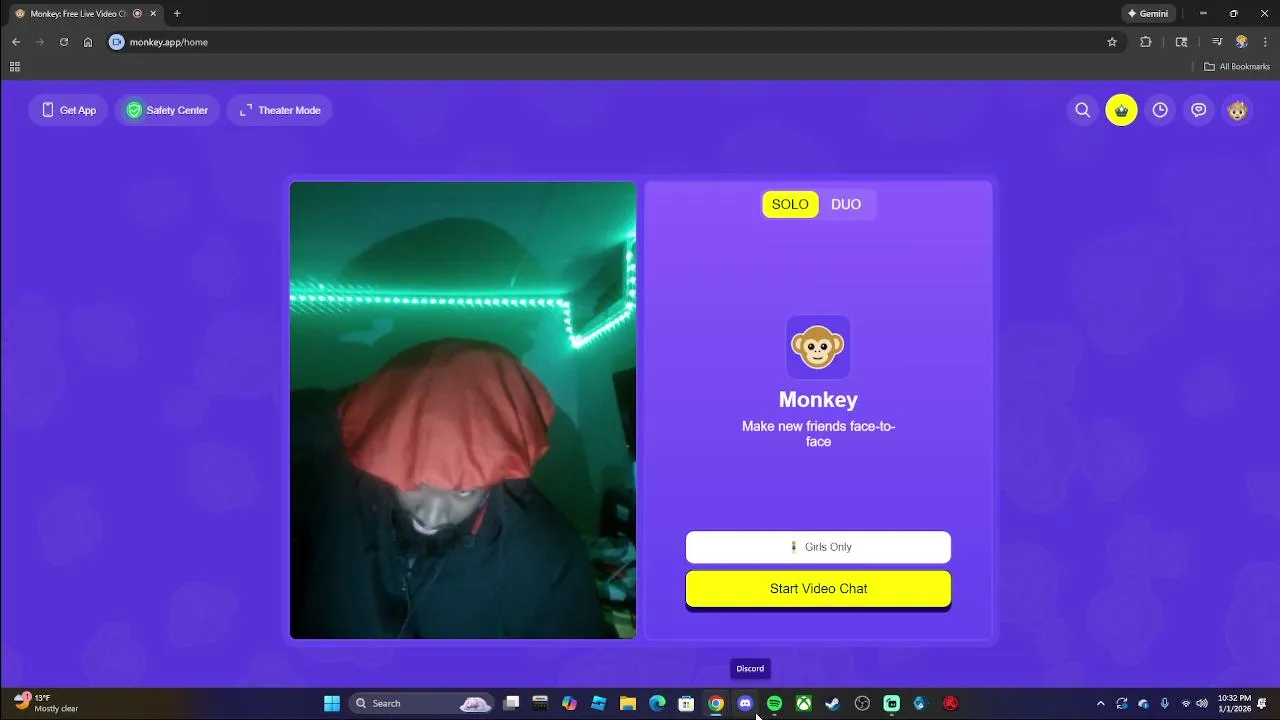Click the webcam preview video
Viewport: 1280px width, 720px height.
pyautogui.click(x=463, y=410)
